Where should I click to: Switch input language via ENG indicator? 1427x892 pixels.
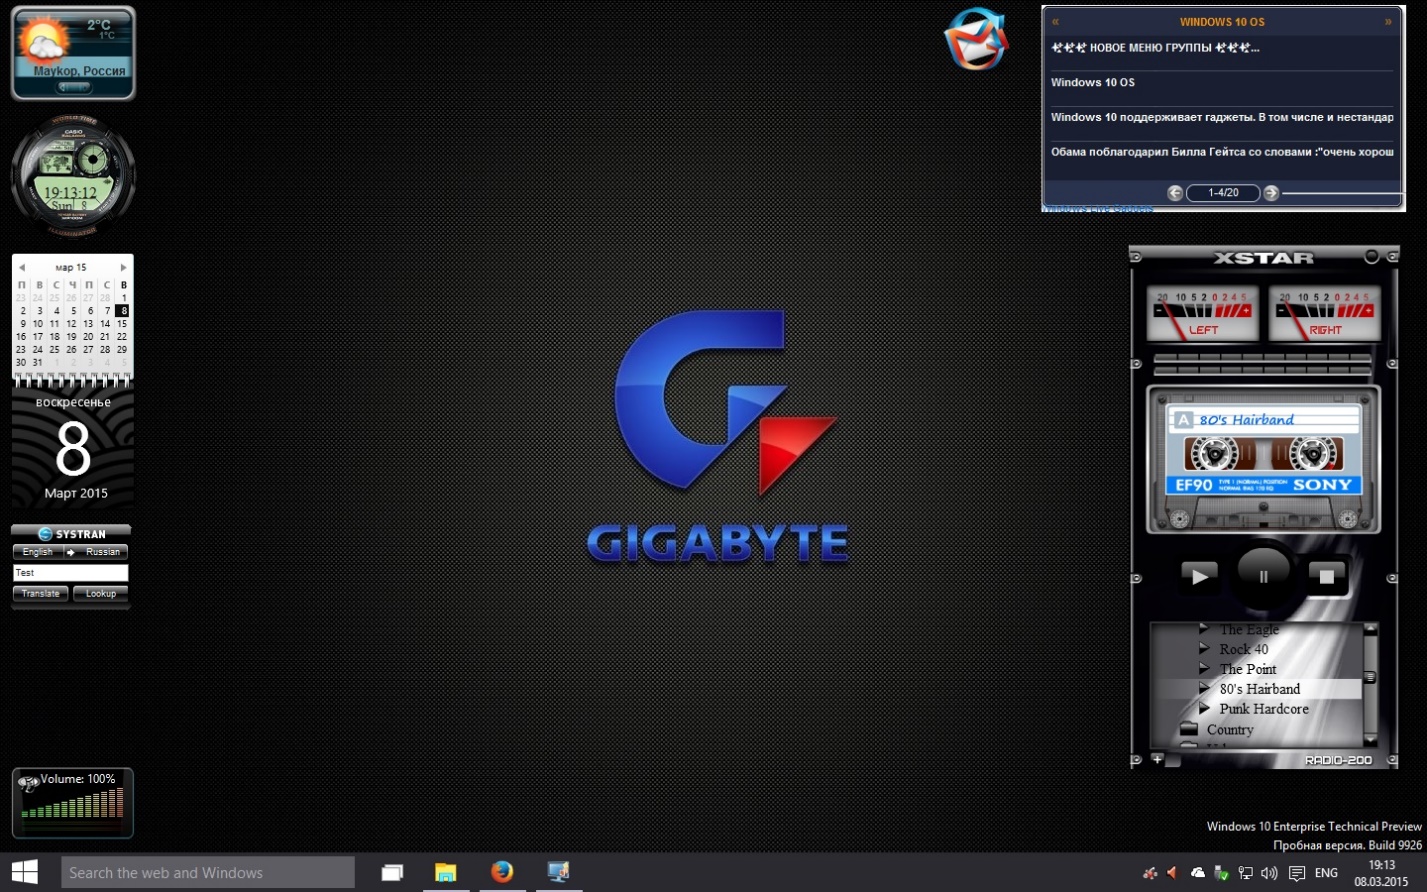1326,873
